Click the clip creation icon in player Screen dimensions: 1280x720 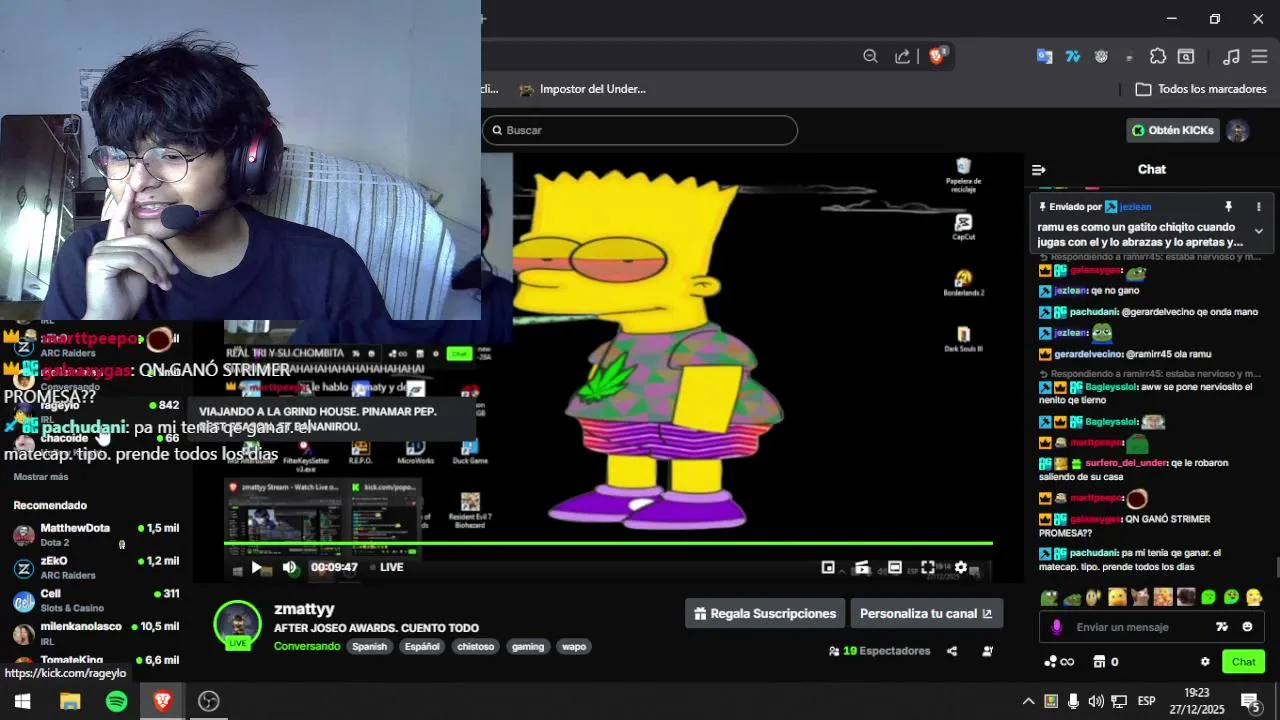click(862, 567)
